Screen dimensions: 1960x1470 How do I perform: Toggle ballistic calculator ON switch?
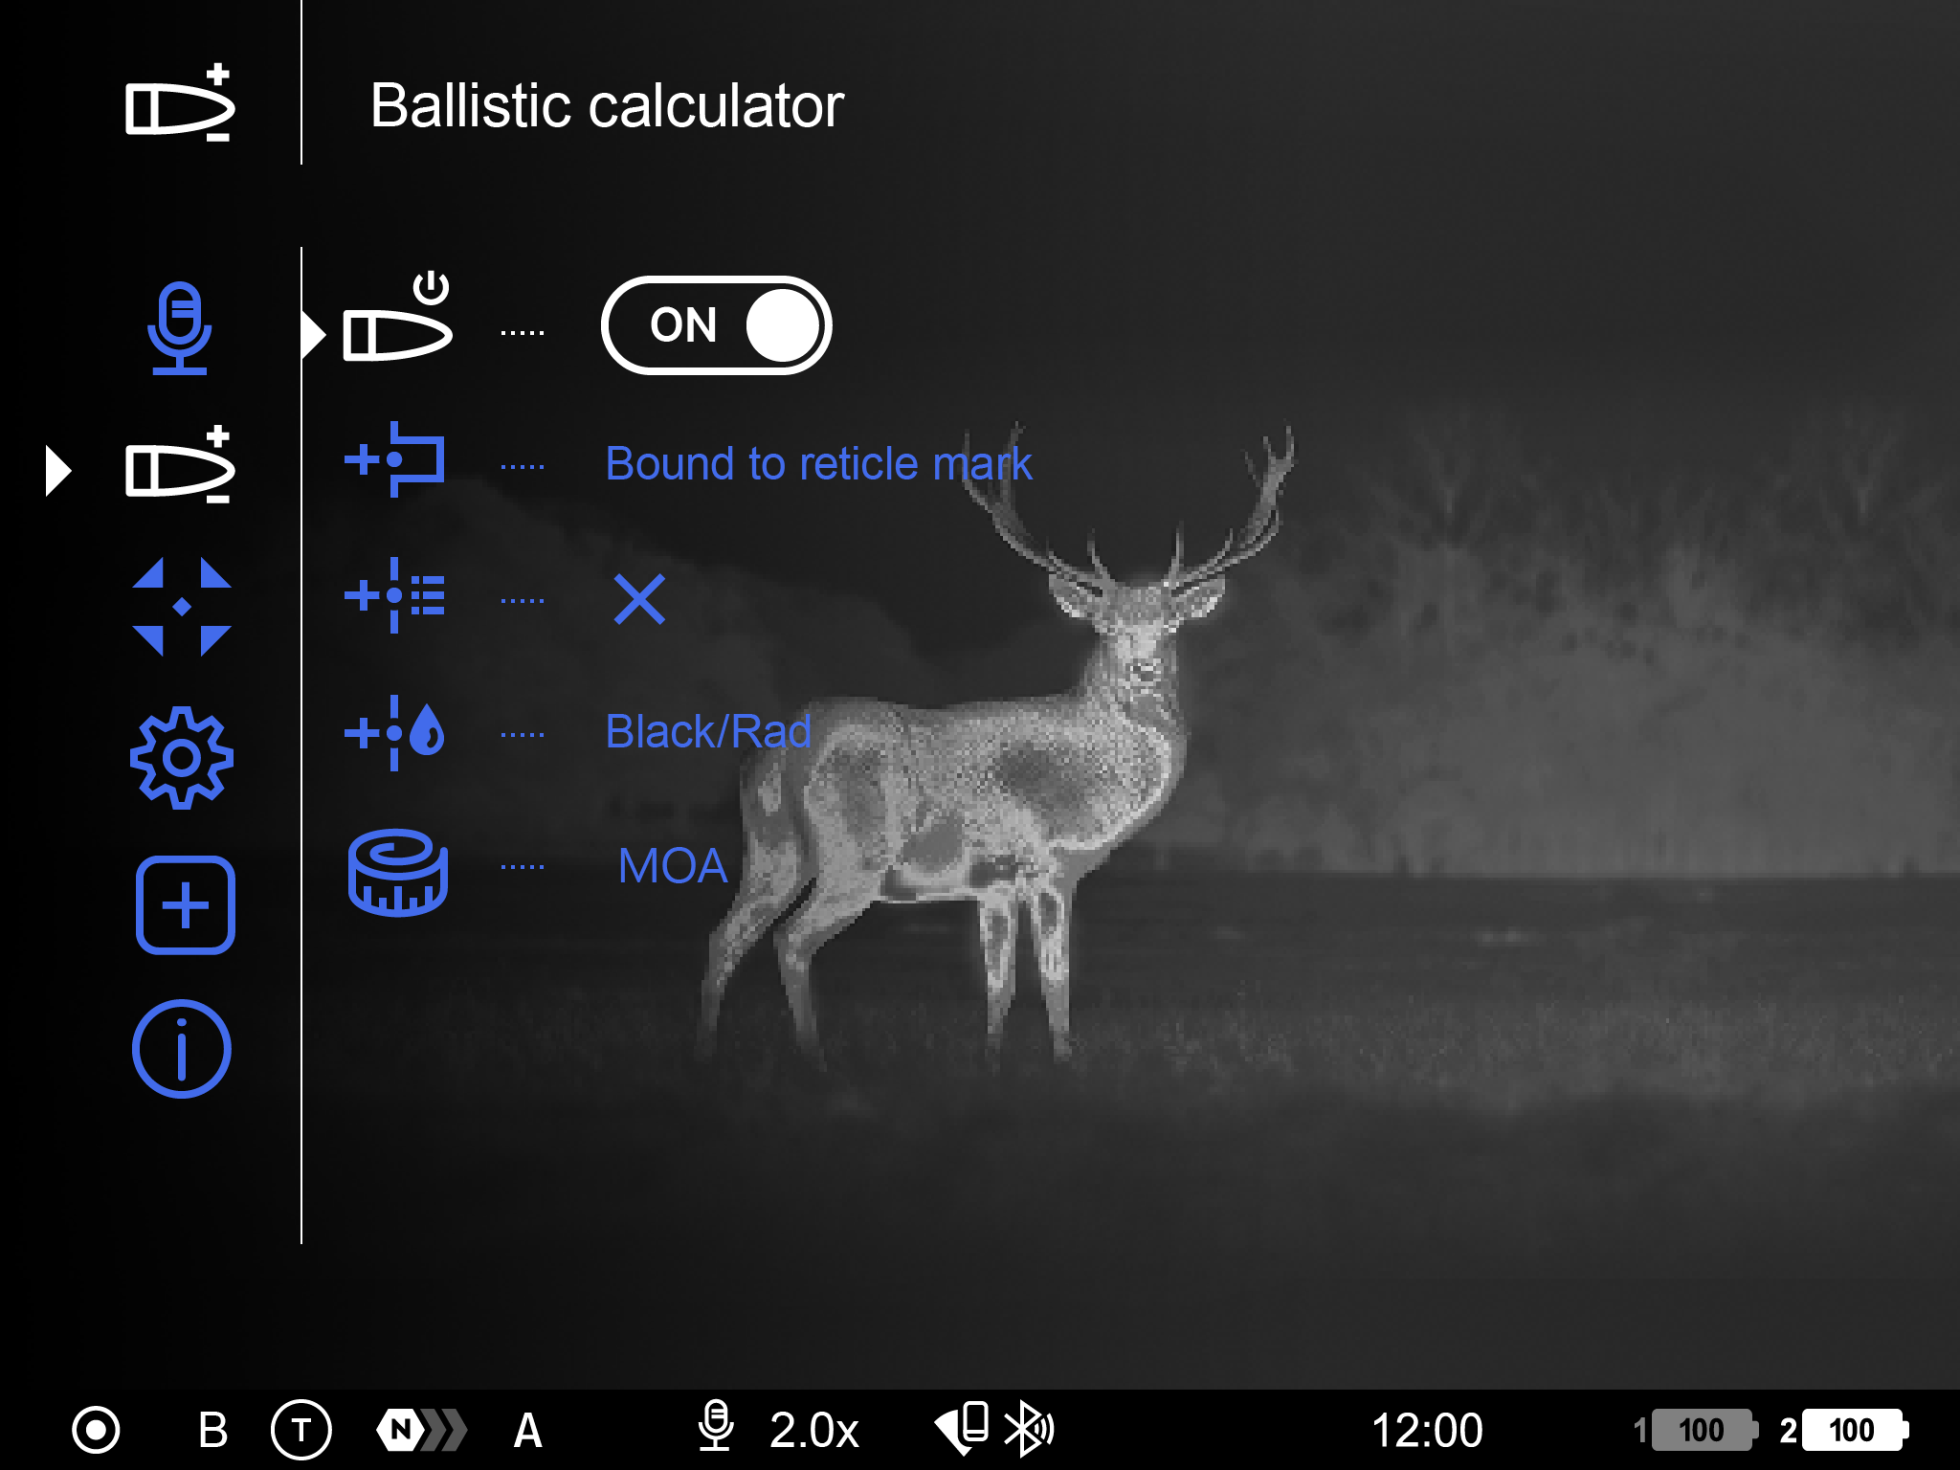pyautogui.click(x=716, y=326)
